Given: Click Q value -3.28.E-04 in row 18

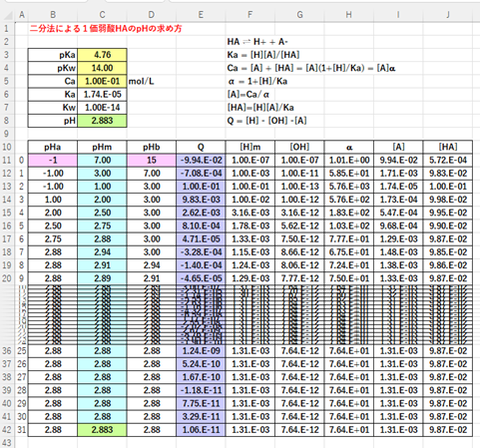Looking at the screenshot, I should [201, 252].
